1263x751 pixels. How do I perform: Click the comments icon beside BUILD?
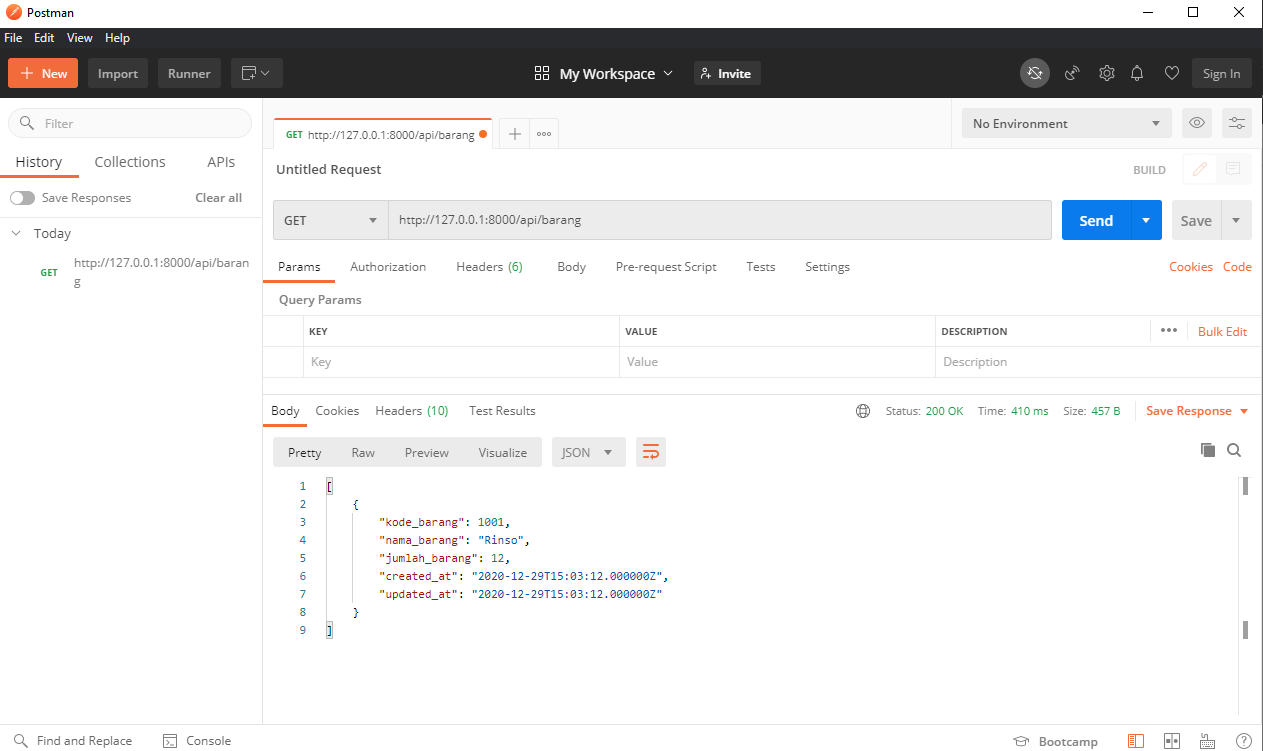click(1233, 170)
